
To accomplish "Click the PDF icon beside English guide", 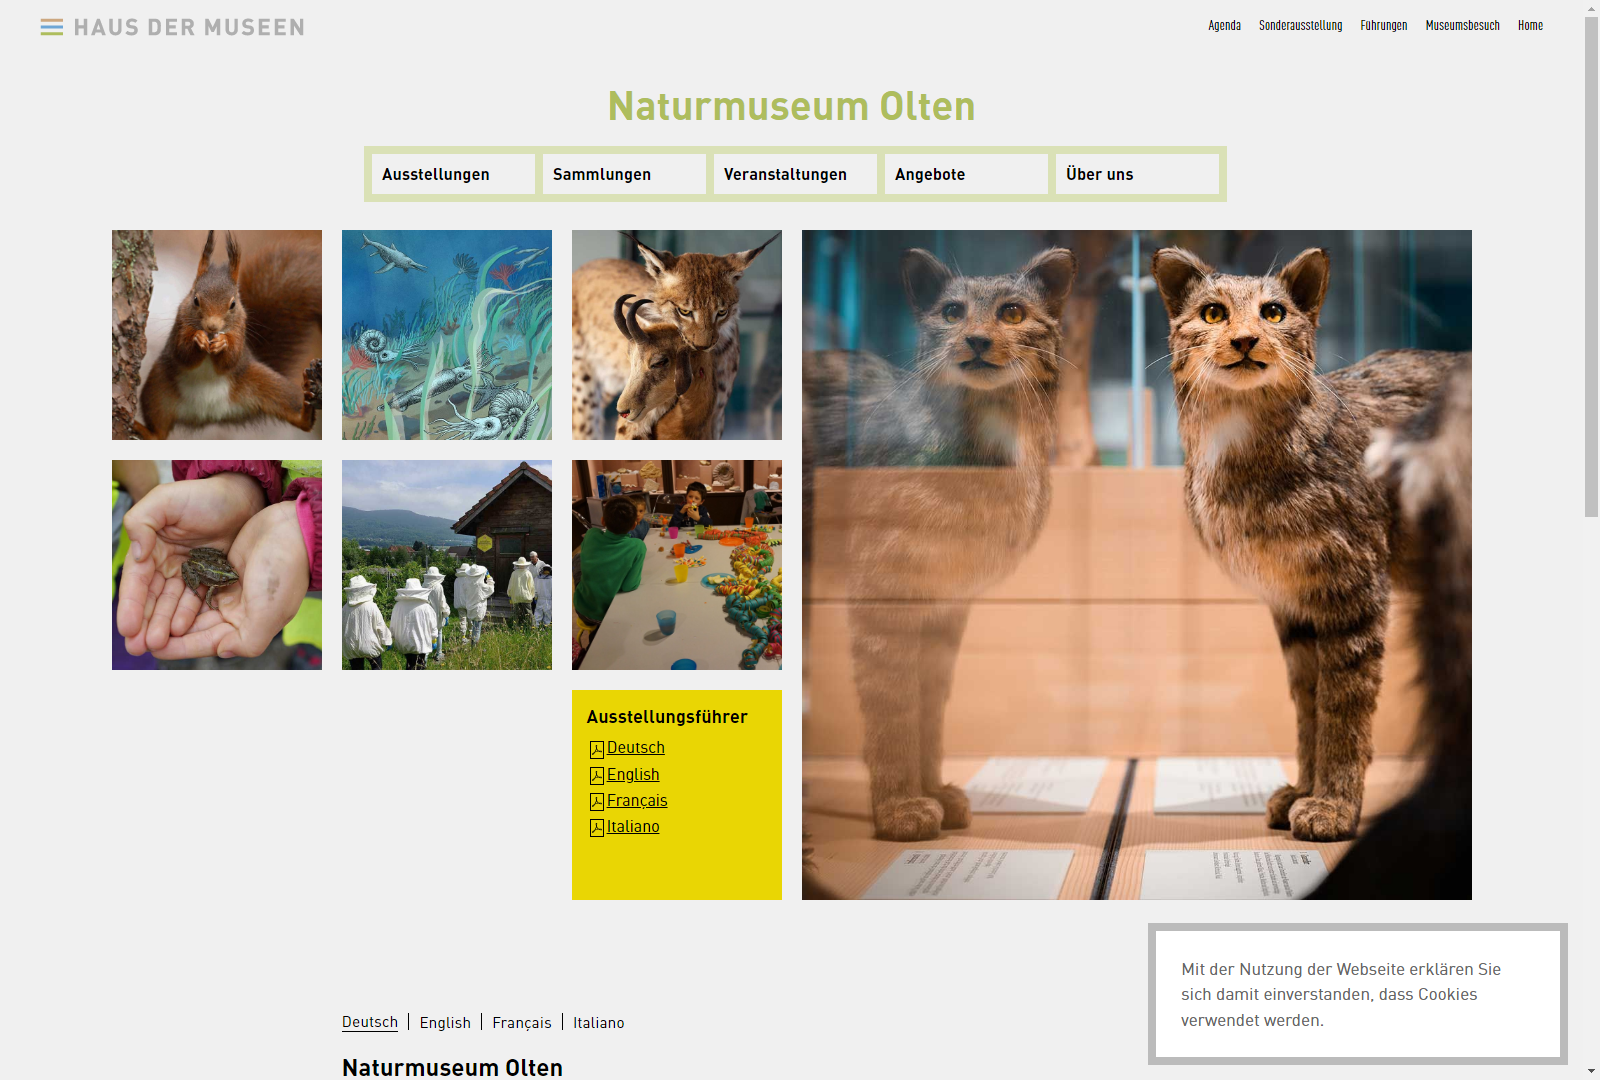I will point(597,776).
